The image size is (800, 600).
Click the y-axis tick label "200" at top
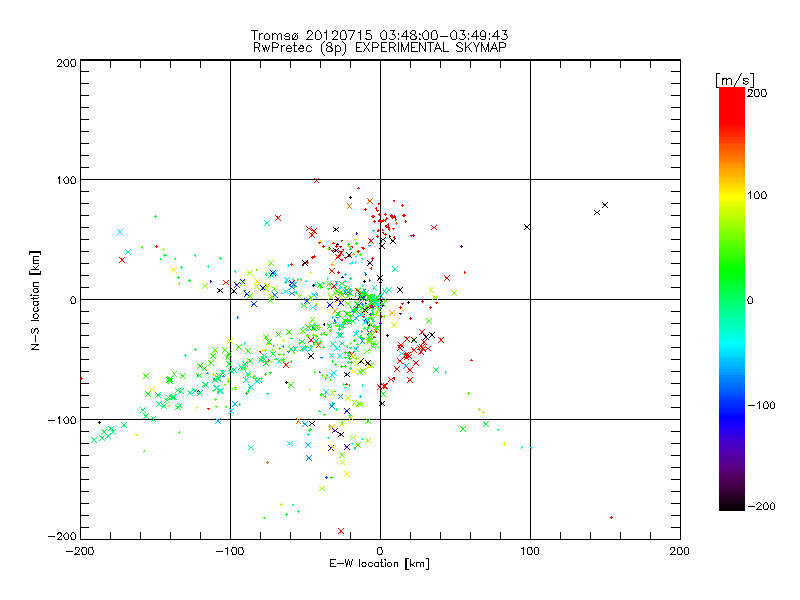[x=66, y=63]
